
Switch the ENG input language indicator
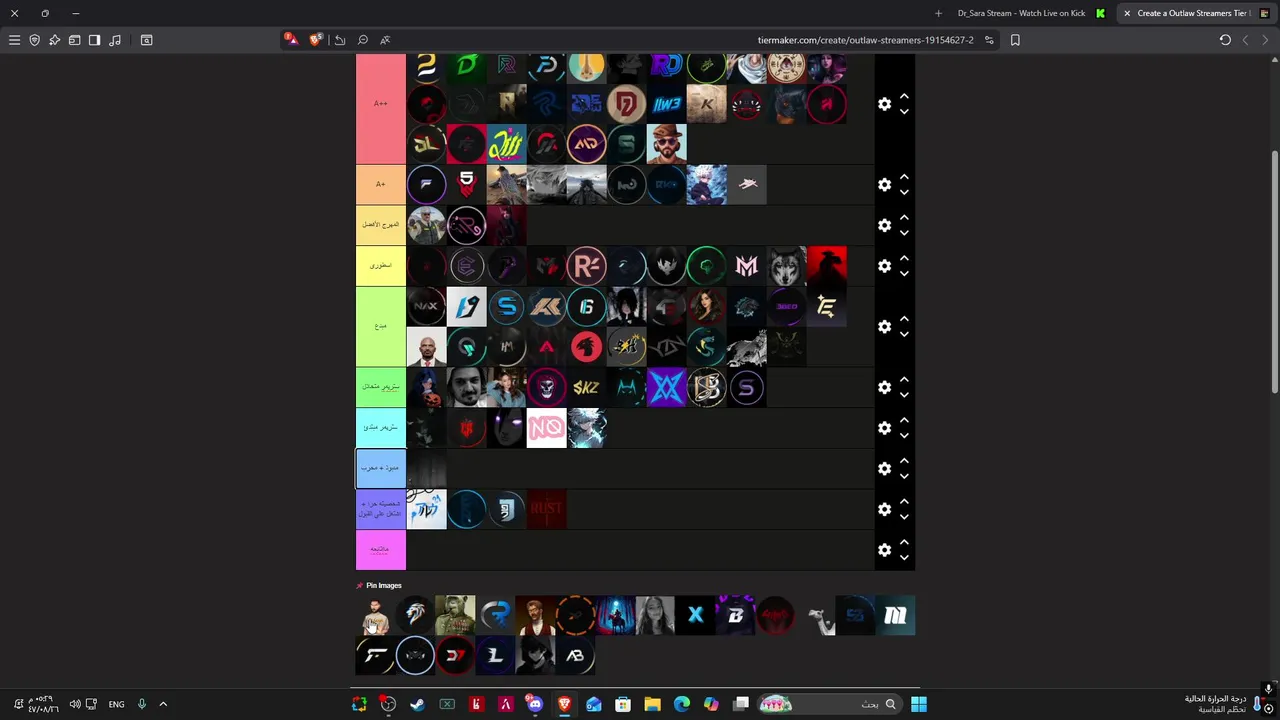tap(116, 704)
